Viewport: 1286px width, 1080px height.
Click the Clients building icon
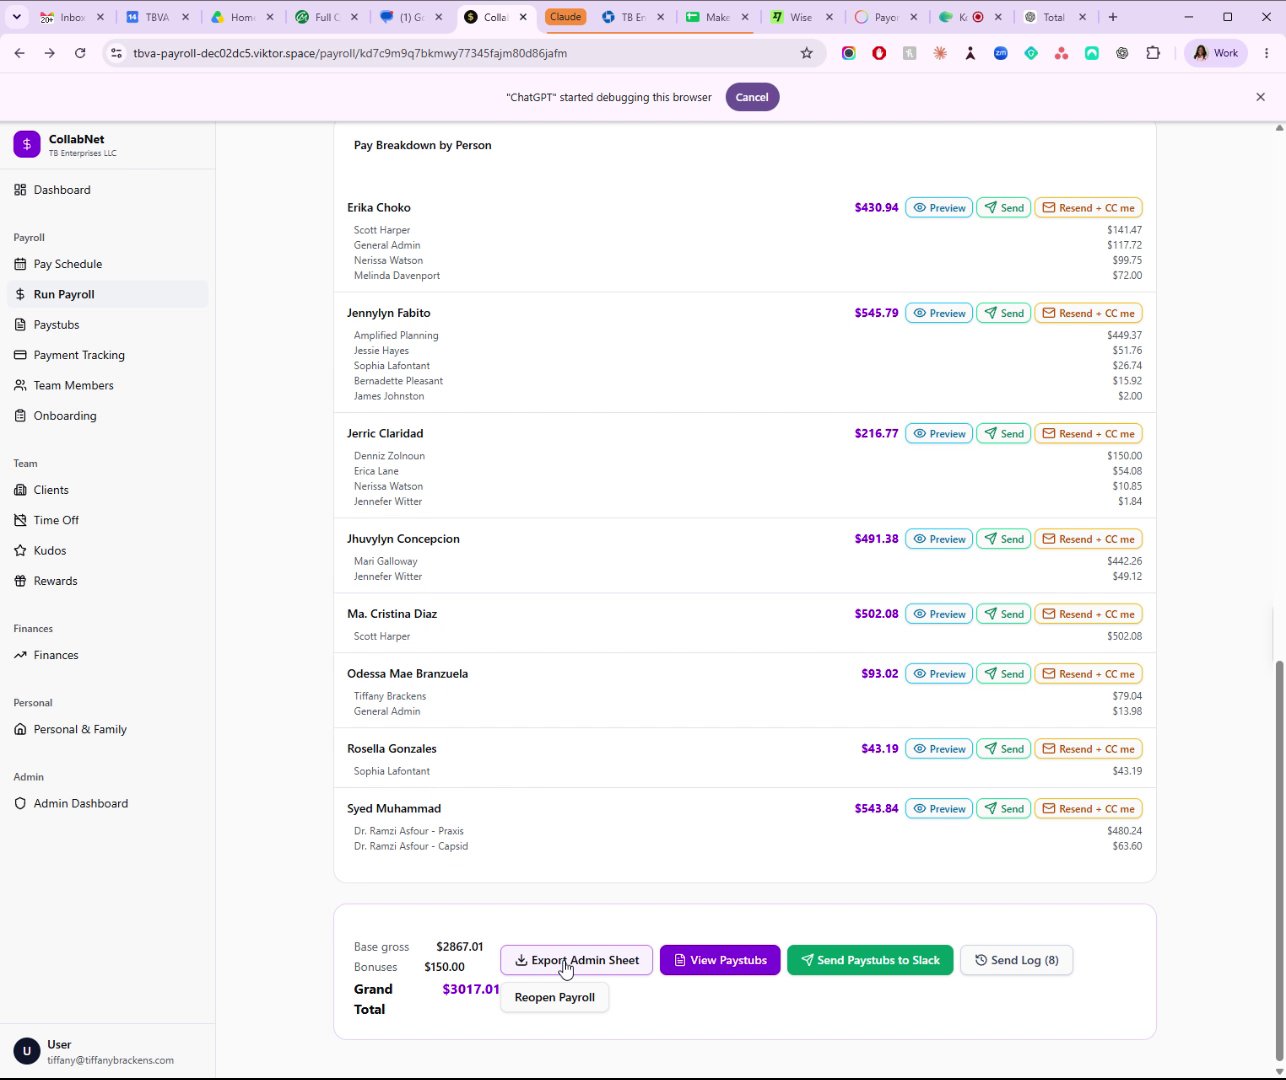click(20, 490)
